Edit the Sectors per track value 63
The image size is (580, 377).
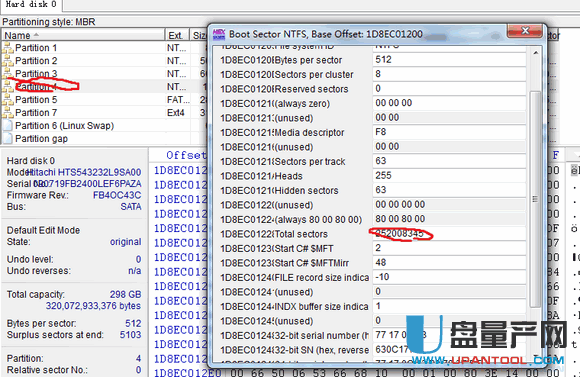tap(449, 161)
